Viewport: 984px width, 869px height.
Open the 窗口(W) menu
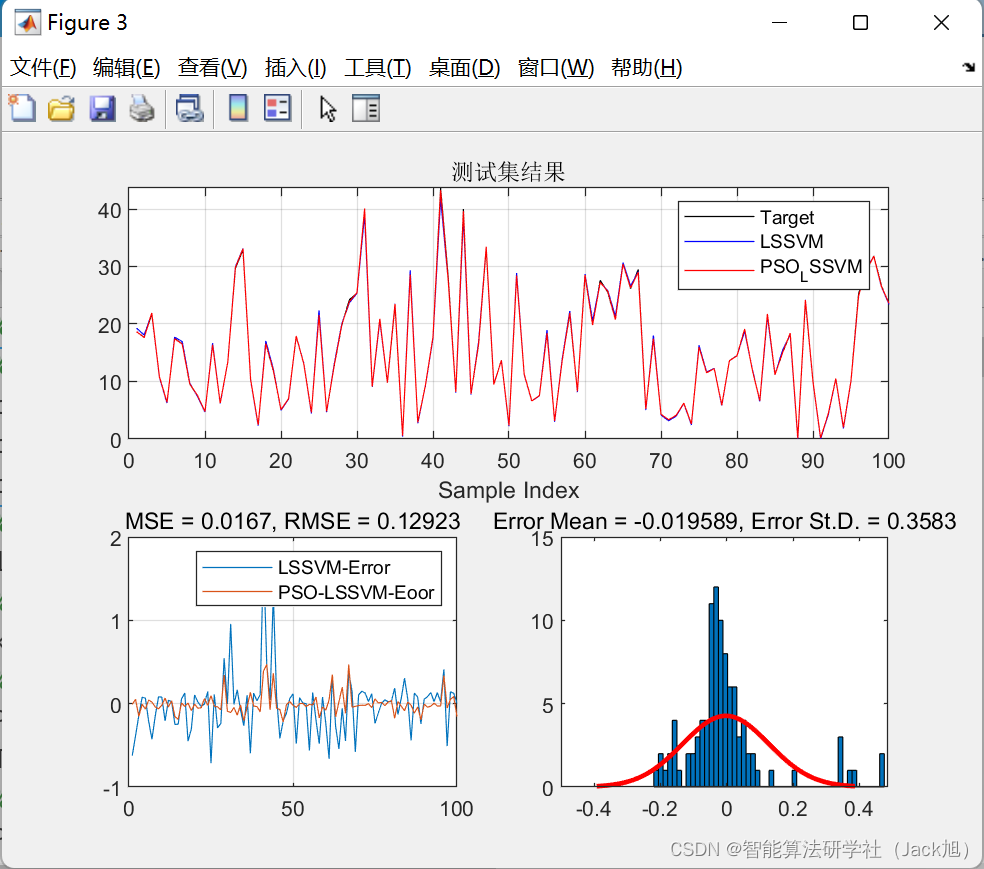[556, 67]
